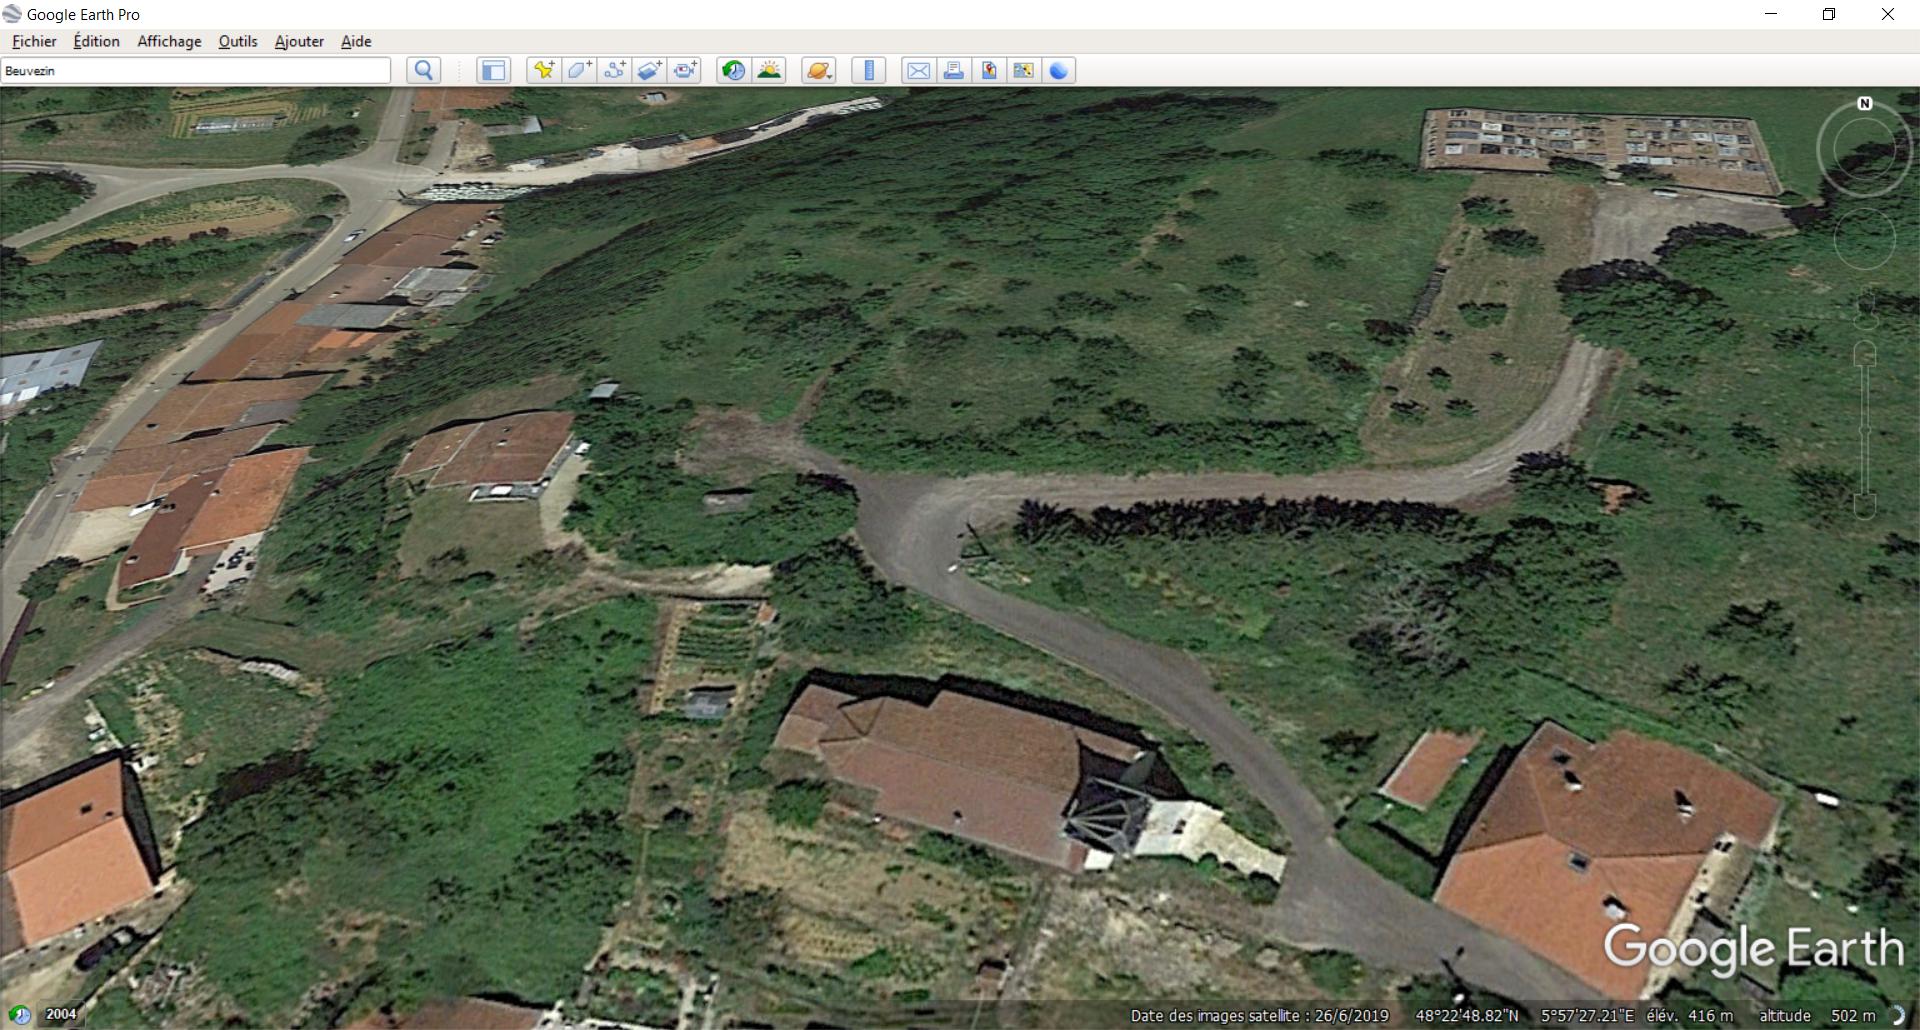Save image using the toolbar icon
1920x1030 pixels.
[x=988, y=70]
